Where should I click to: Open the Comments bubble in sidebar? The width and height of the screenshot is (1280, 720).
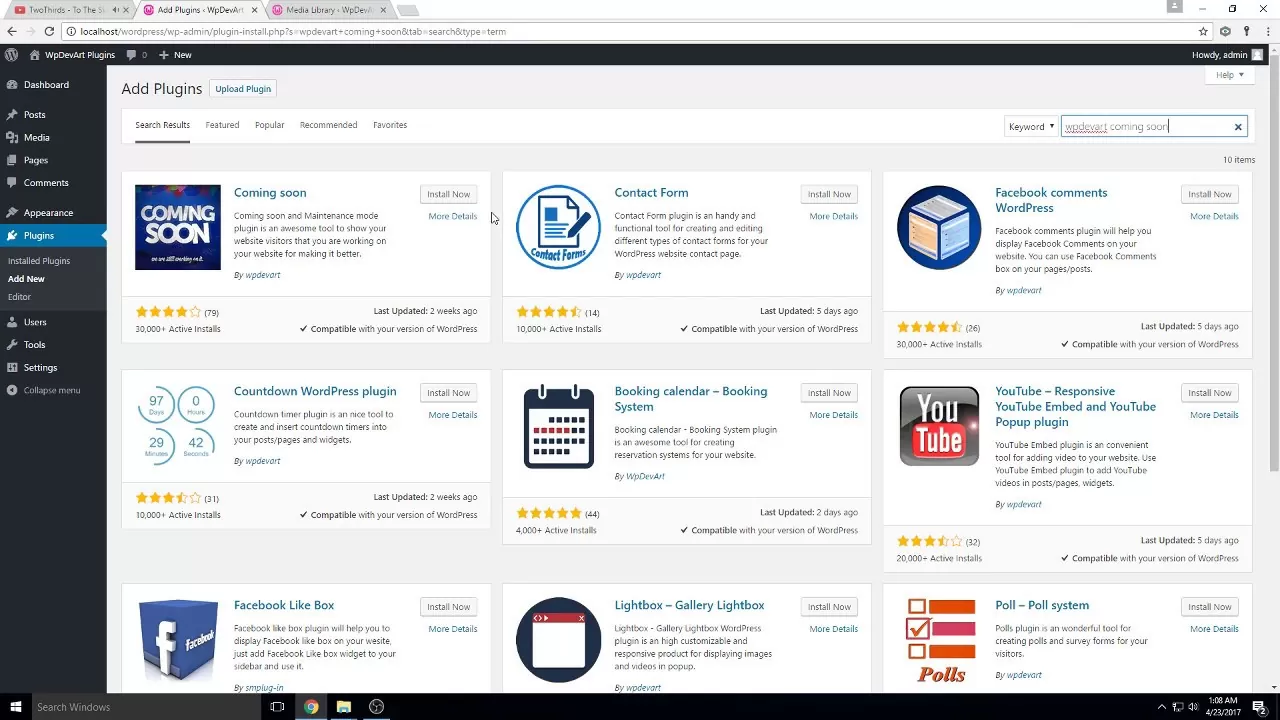(12, 183)
